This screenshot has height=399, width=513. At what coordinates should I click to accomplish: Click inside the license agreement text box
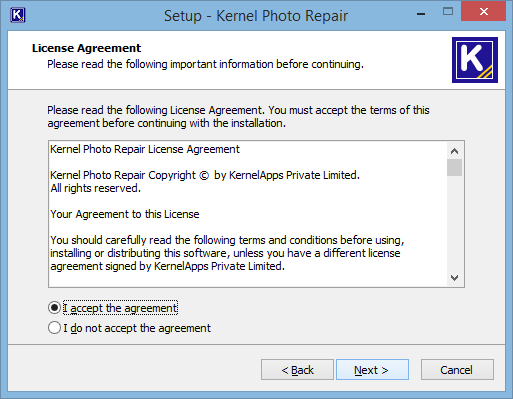(248, 214)
